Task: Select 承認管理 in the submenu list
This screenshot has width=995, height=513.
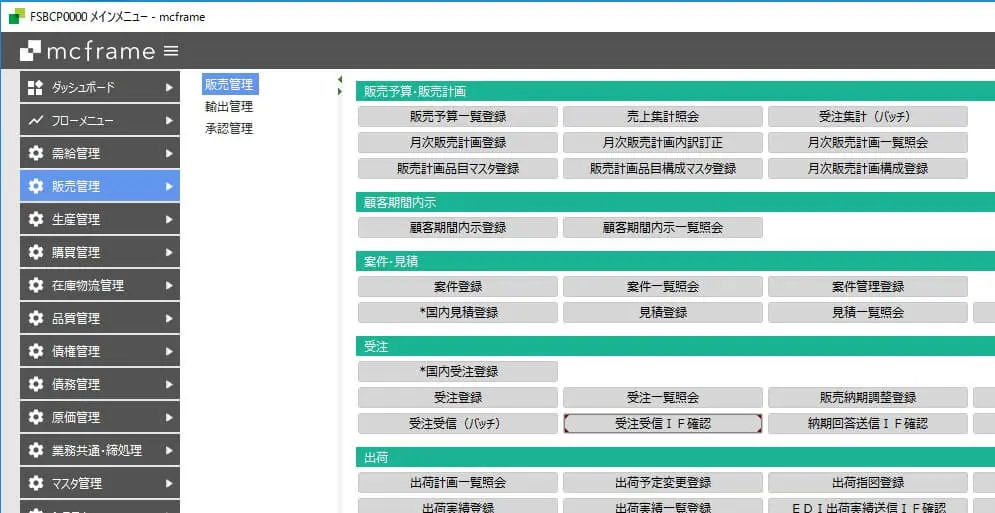Action: pos(229,129)
